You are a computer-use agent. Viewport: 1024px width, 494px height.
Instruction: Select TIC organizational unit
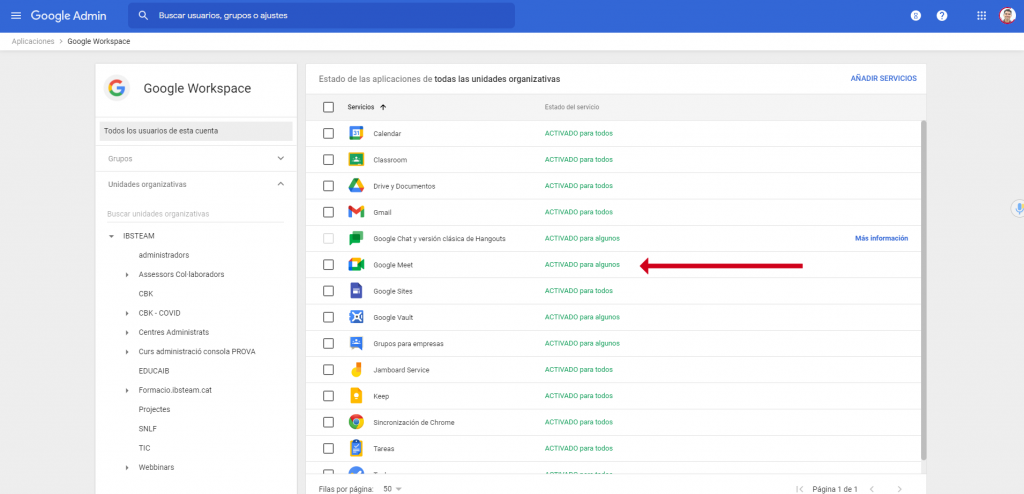click(x=144, y=448)
